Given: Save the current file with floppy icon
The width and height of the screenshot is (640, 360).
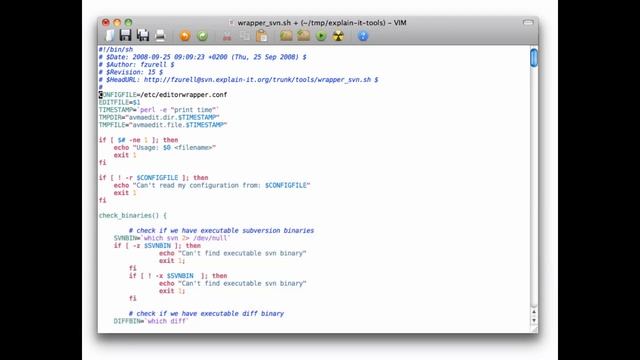Looking at the screenshot, I should pos(125,36).
